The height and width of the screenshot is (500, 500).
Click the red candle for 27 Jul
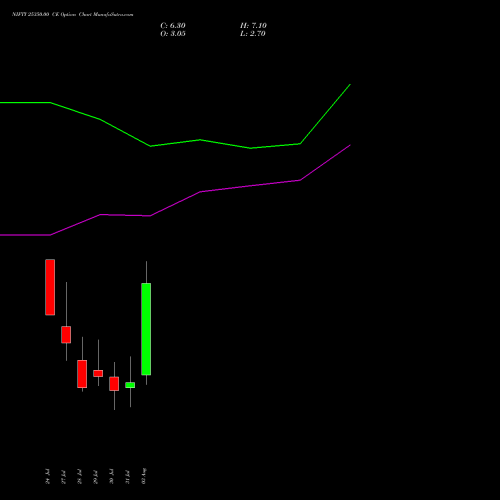coord(66,335)
